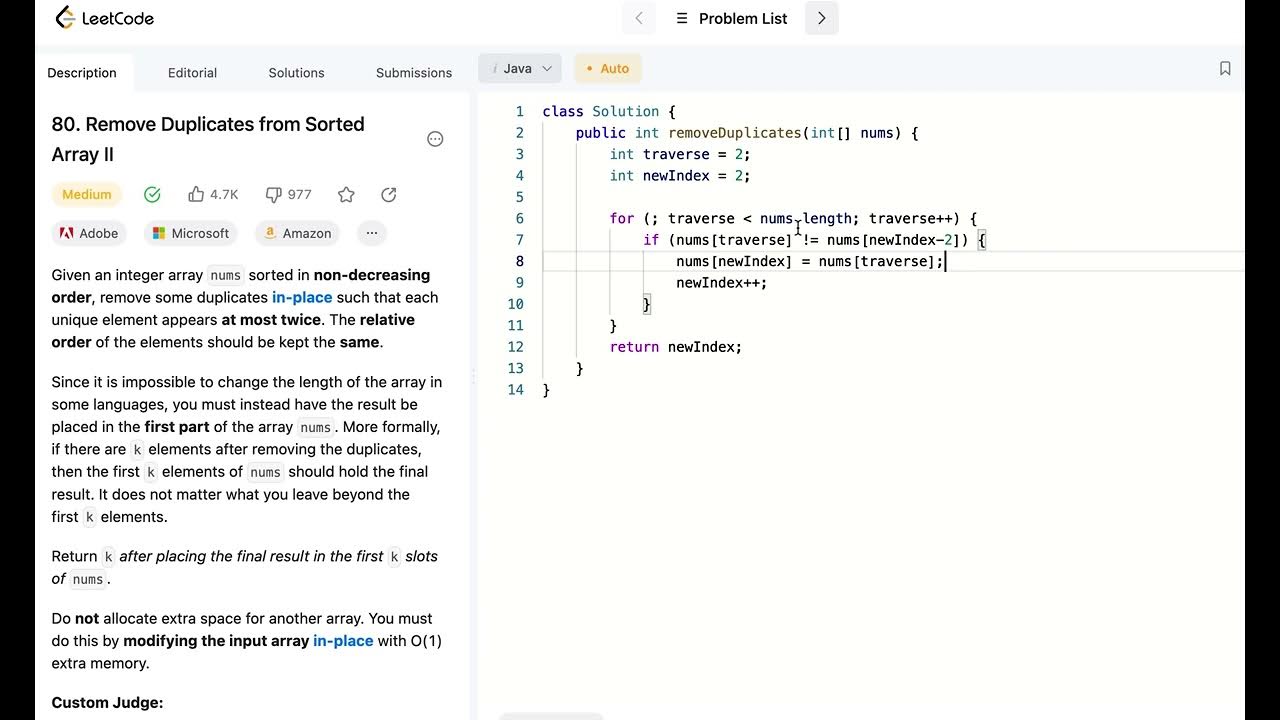1280x720 pixels.
Task: Switch to the Description tab
Action: 82,72
